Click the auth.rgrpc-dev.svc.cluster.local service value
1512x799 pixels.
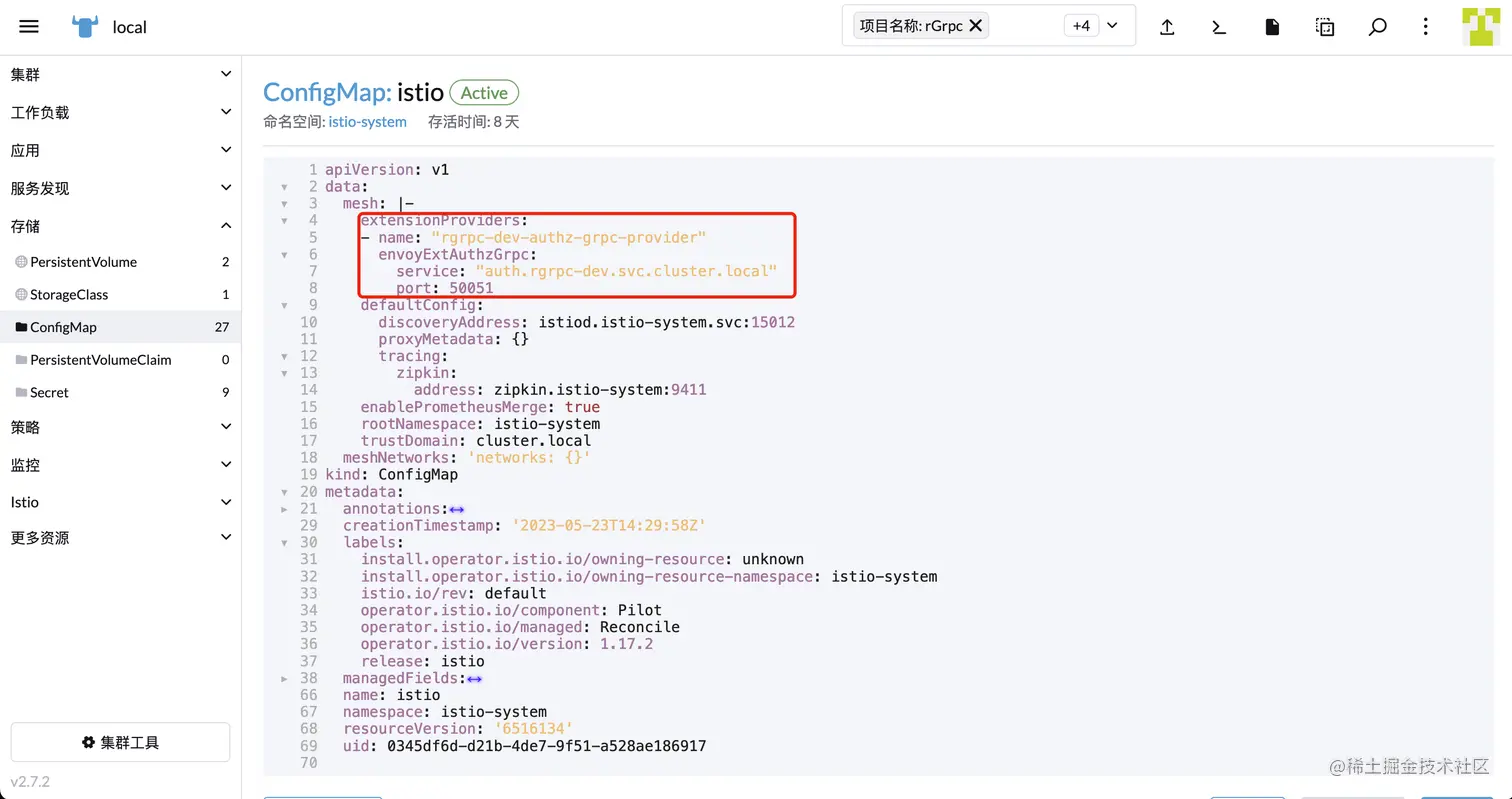(626, 272)
